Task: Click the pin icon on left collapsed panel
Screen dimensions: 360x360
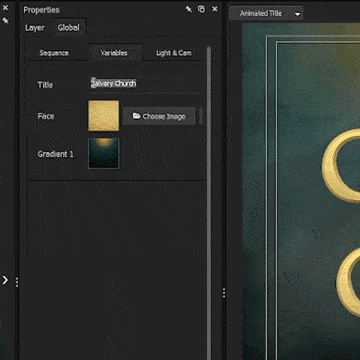Action: 5,21
